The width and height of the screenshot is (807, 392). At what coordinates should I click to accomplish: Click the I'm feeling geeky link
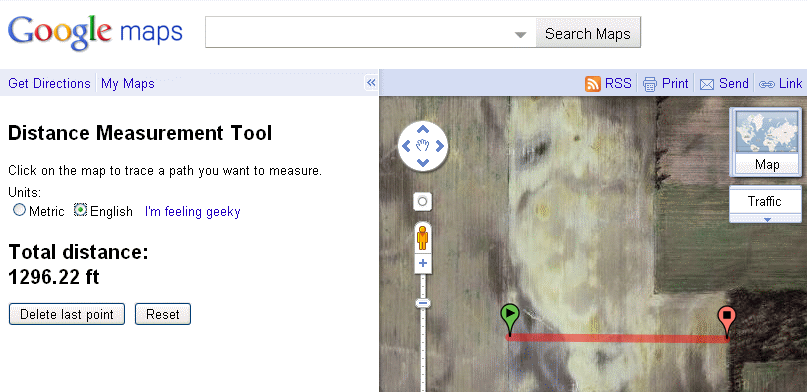point(192,211)
